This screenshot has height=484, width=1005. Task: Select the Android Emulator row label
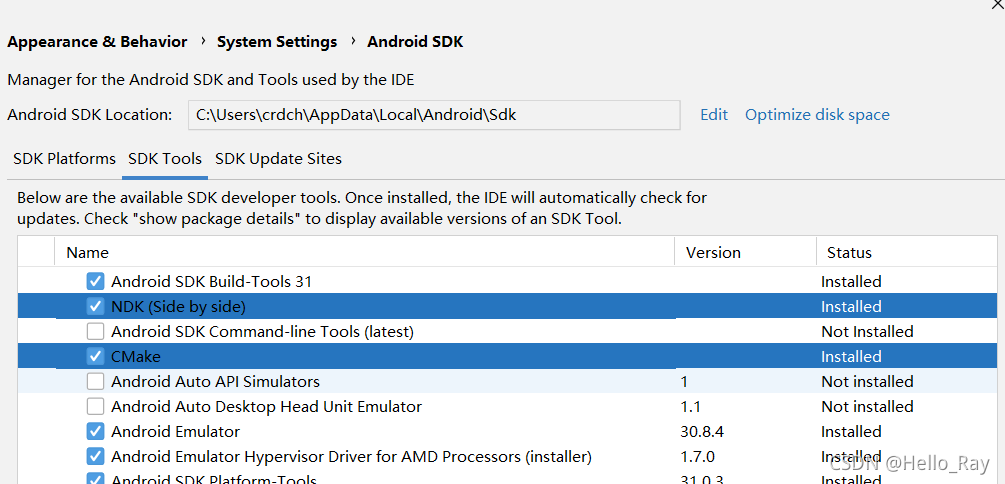click(x=176, y=431)
